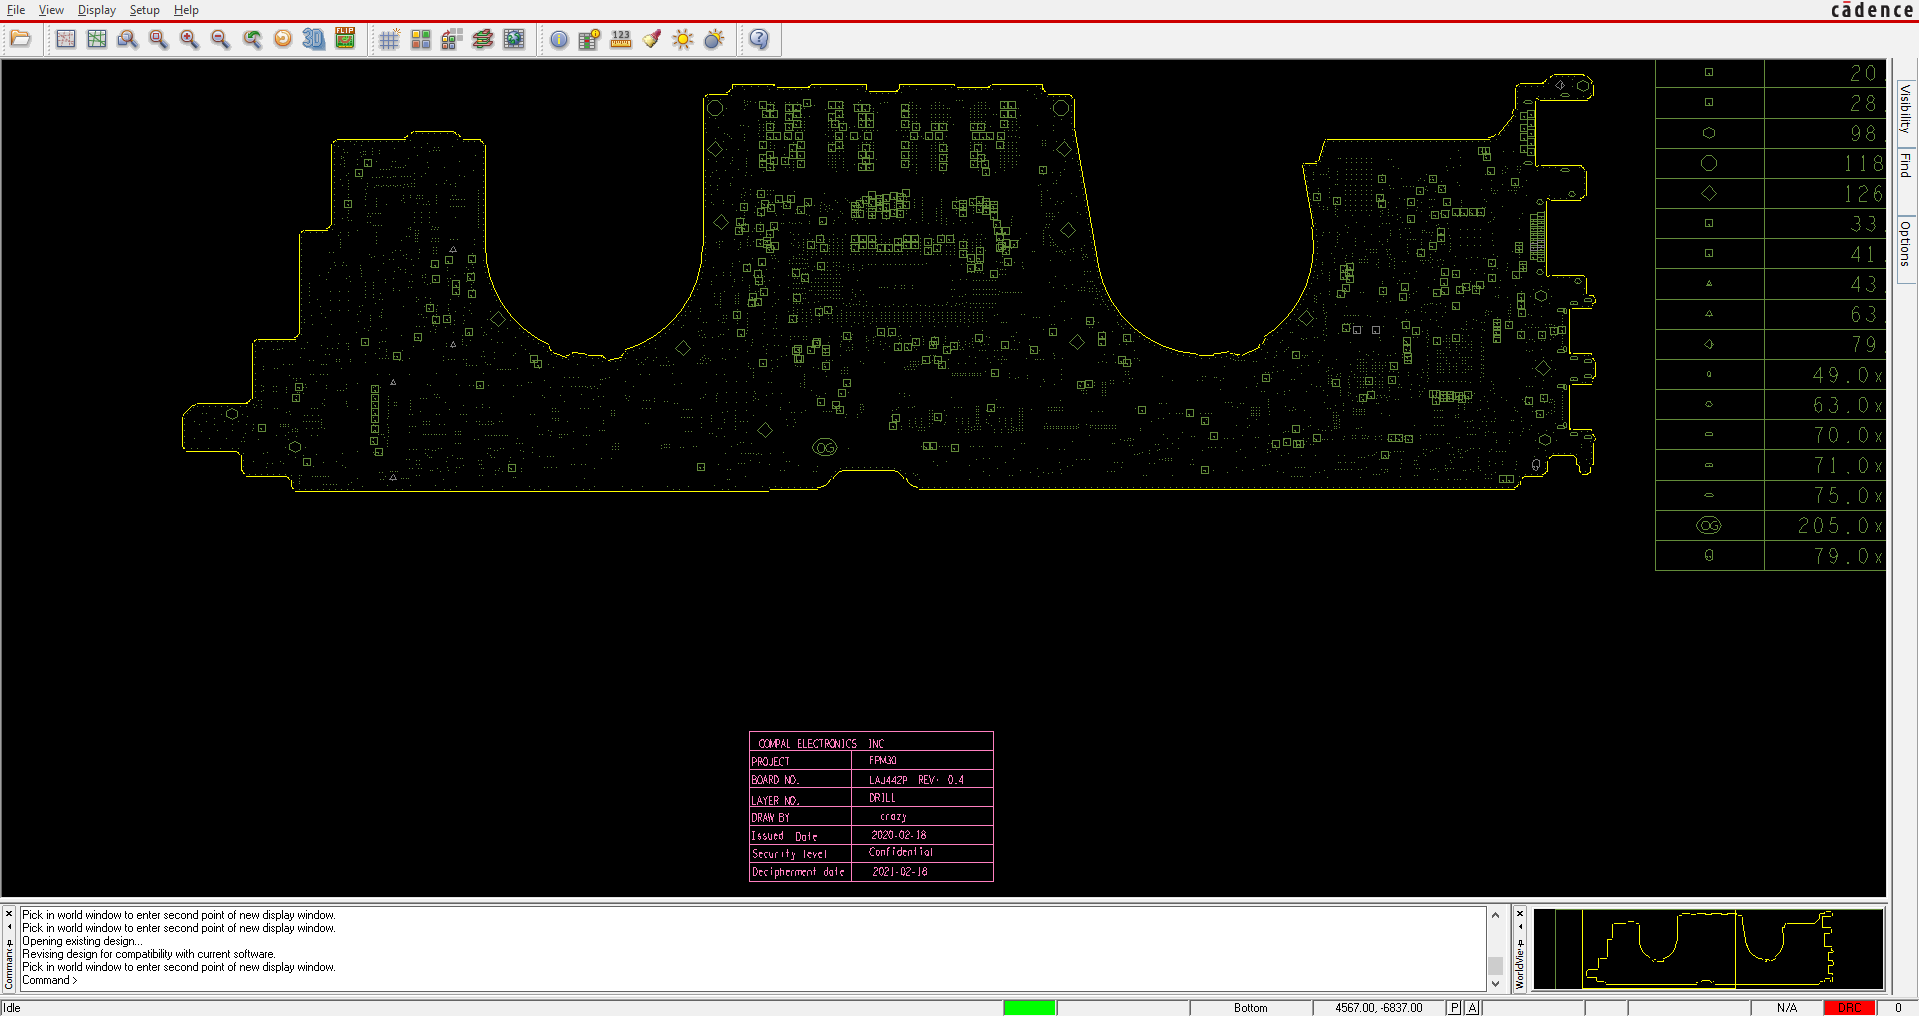Image resolution: width=1919 pixels, height=1017 pixels.
Task: Click the Show Element info icon
Action: pos(559,39)
